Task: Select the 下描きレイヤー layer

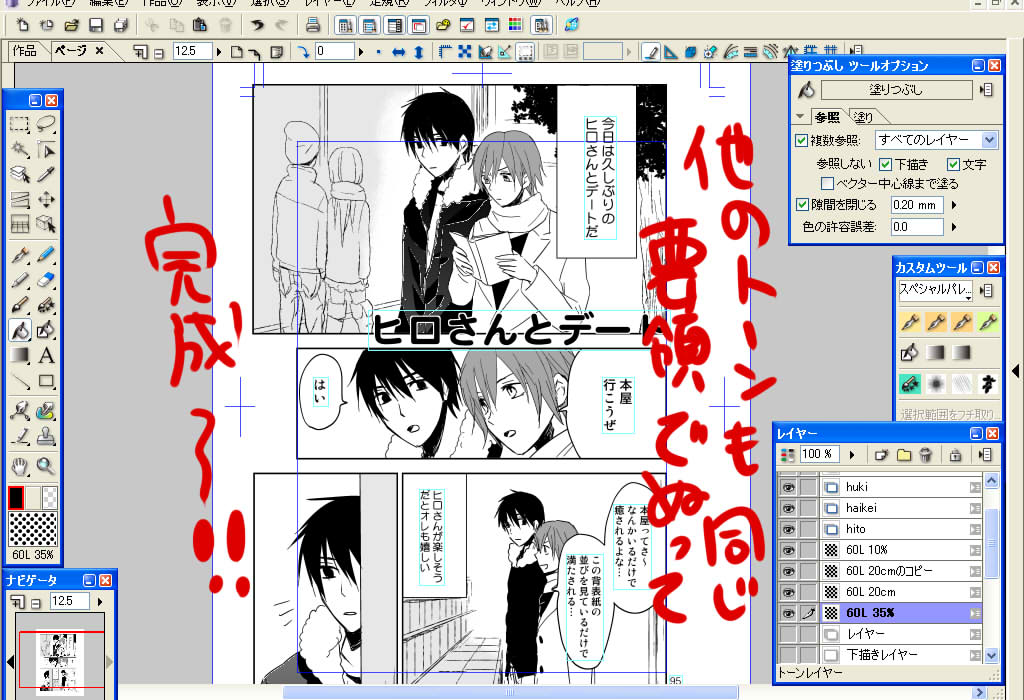Action: point(901,654)
